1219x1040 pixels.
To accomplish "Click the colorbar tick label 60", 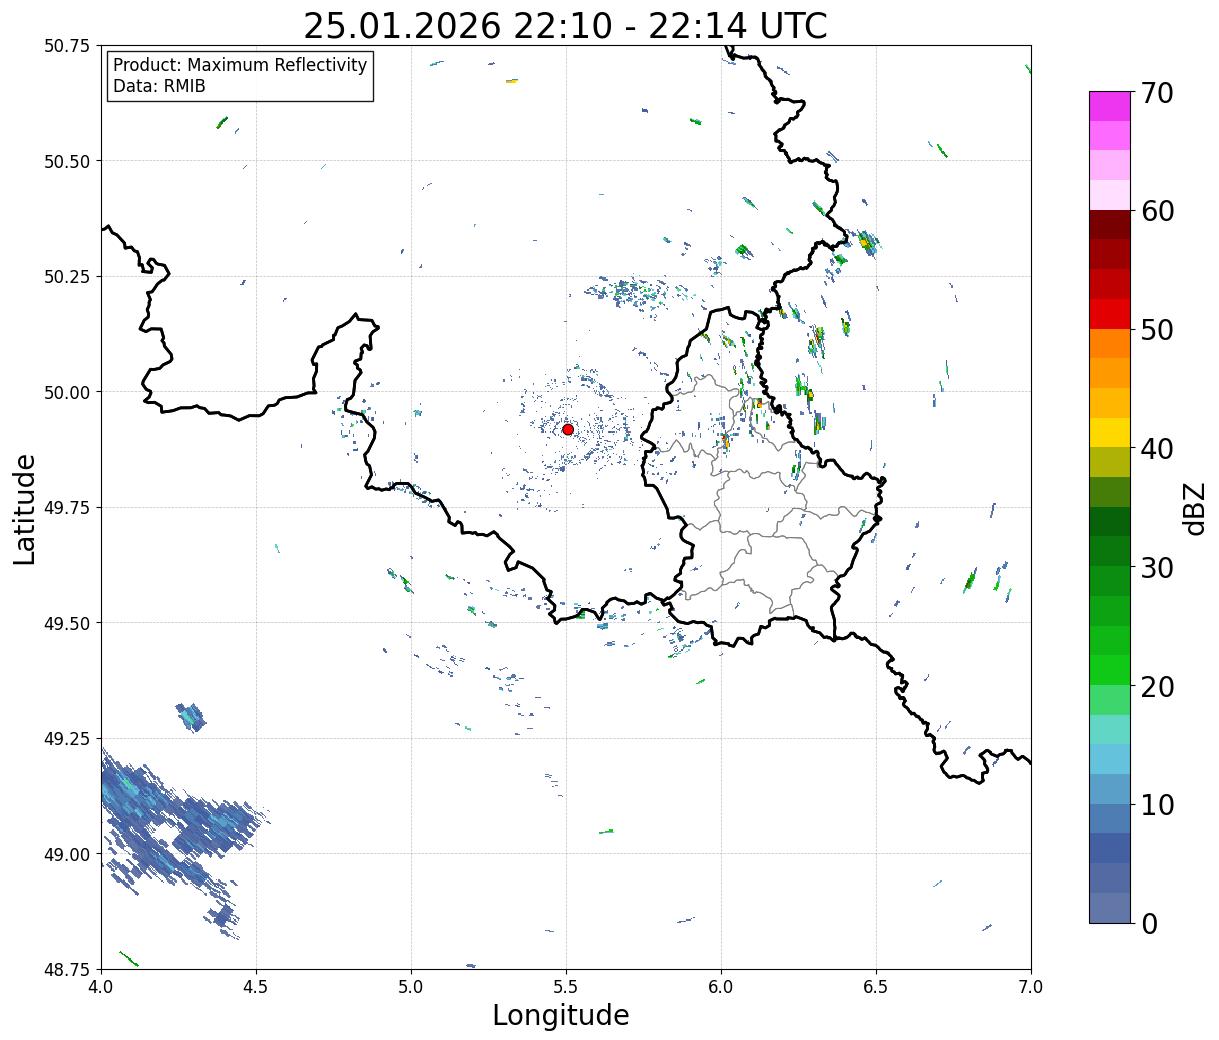I will click(x=1156, y=211).
